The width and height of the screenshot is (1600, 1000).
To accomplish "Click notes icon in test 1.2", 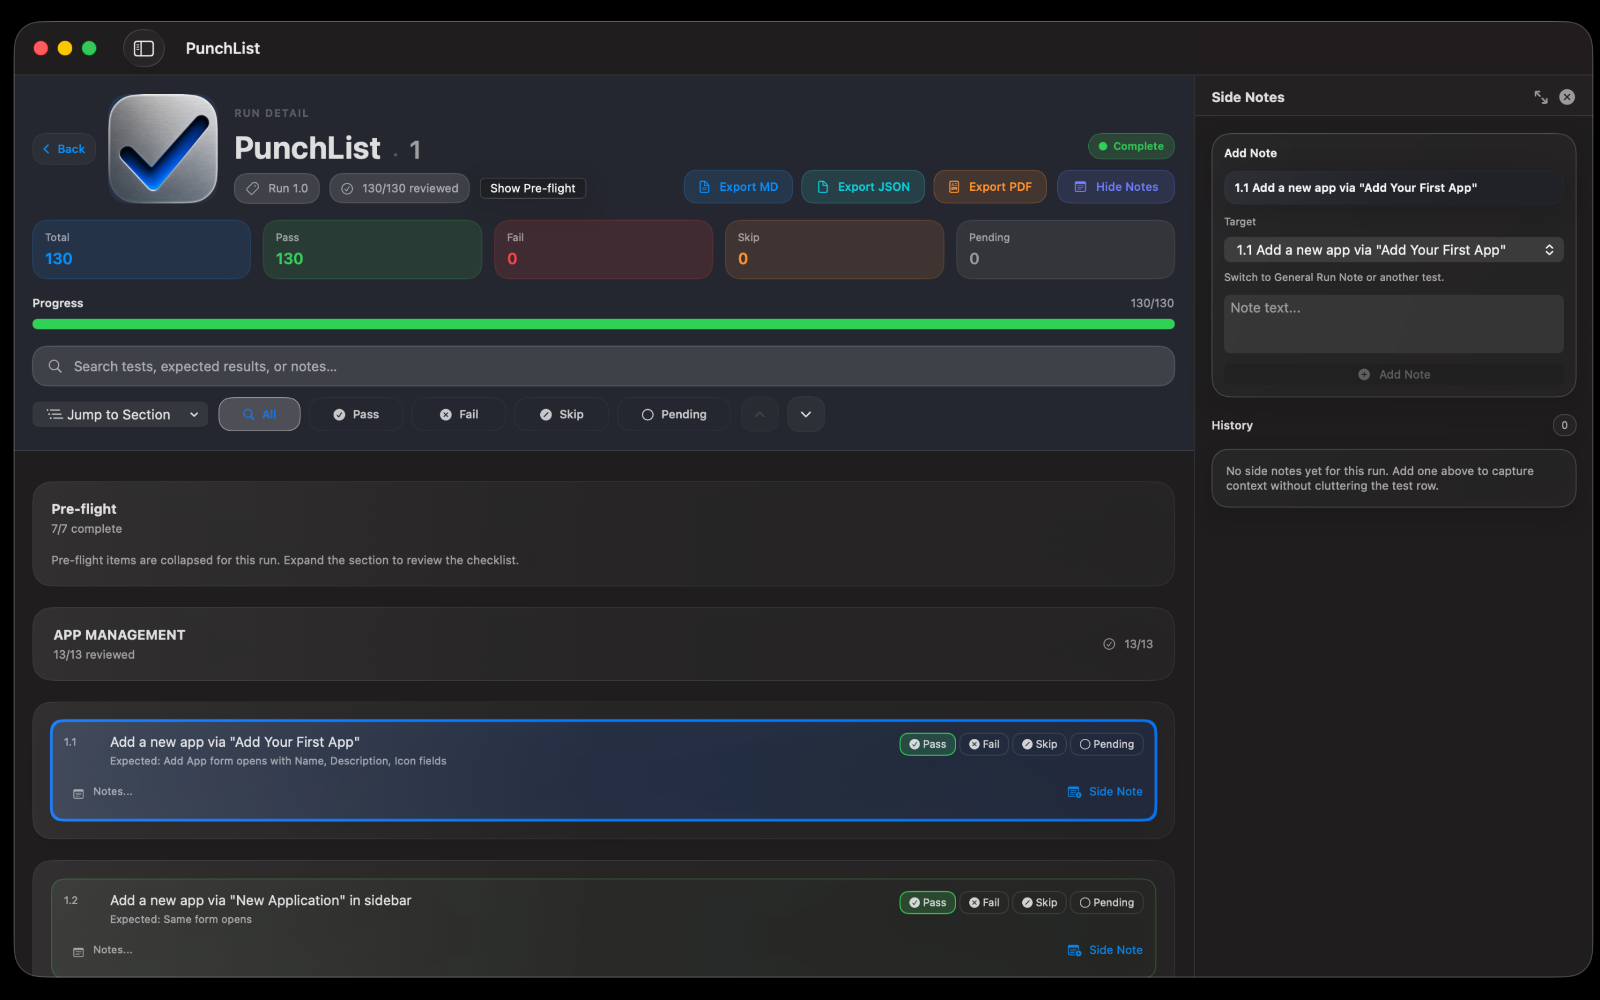I will pyautogui.click(x=78, y=952).
